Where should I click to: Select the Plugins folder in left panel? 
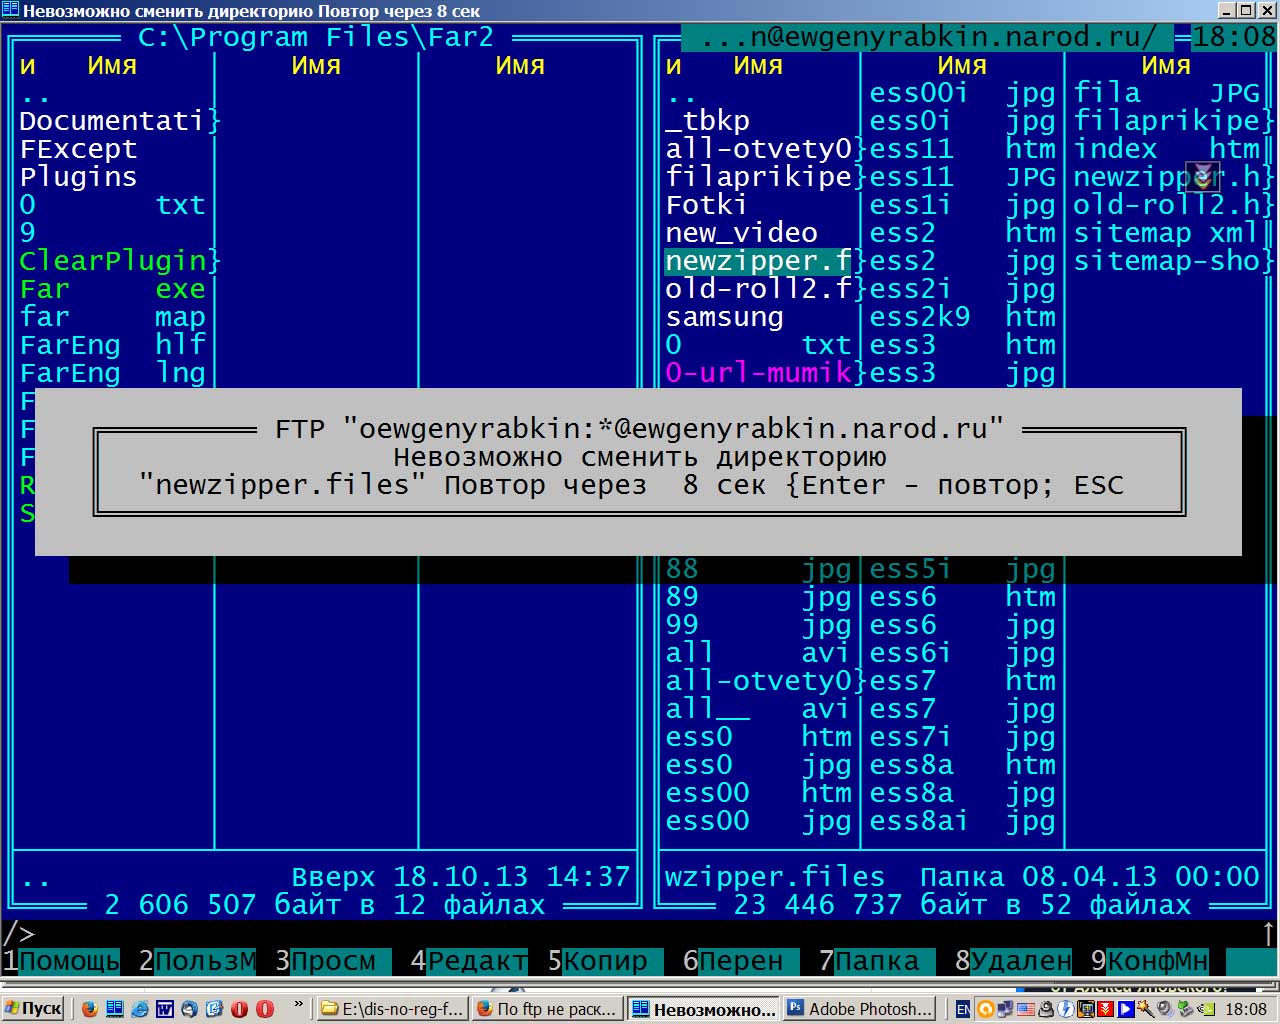78,177
